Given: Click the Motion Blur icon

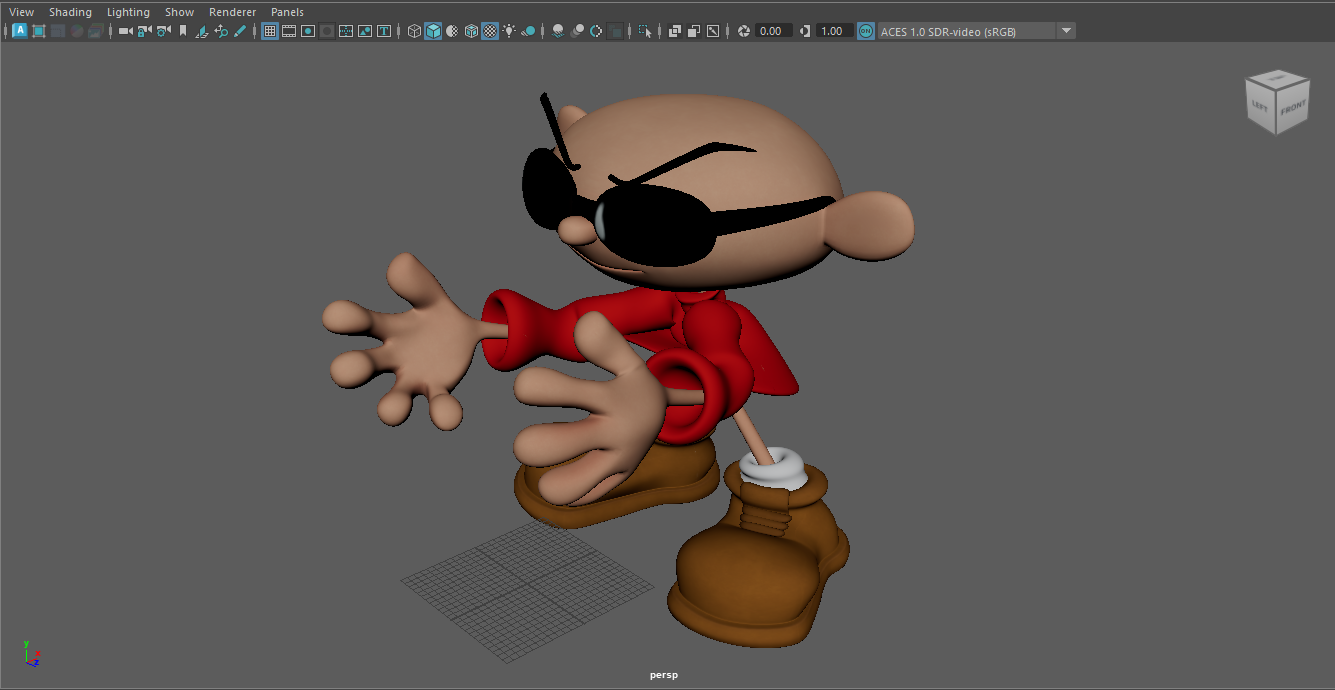Looking at the screenshot, I should point(577,31).
